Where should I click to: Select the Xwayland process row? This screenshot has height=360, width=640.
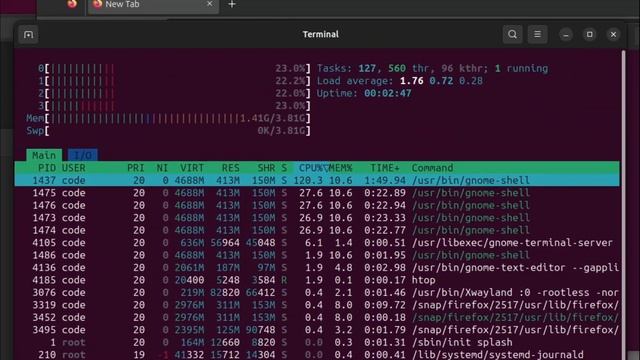pyautogui.click(x=317, y=292)
